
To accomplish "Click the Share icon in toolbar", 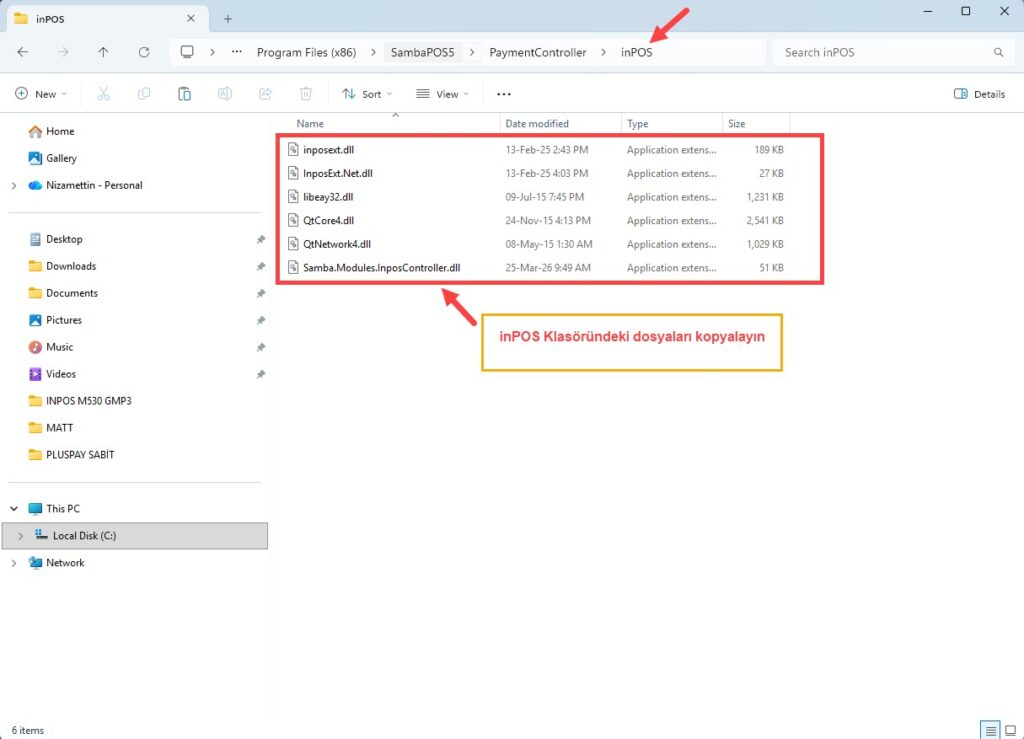I will [265, 94].
